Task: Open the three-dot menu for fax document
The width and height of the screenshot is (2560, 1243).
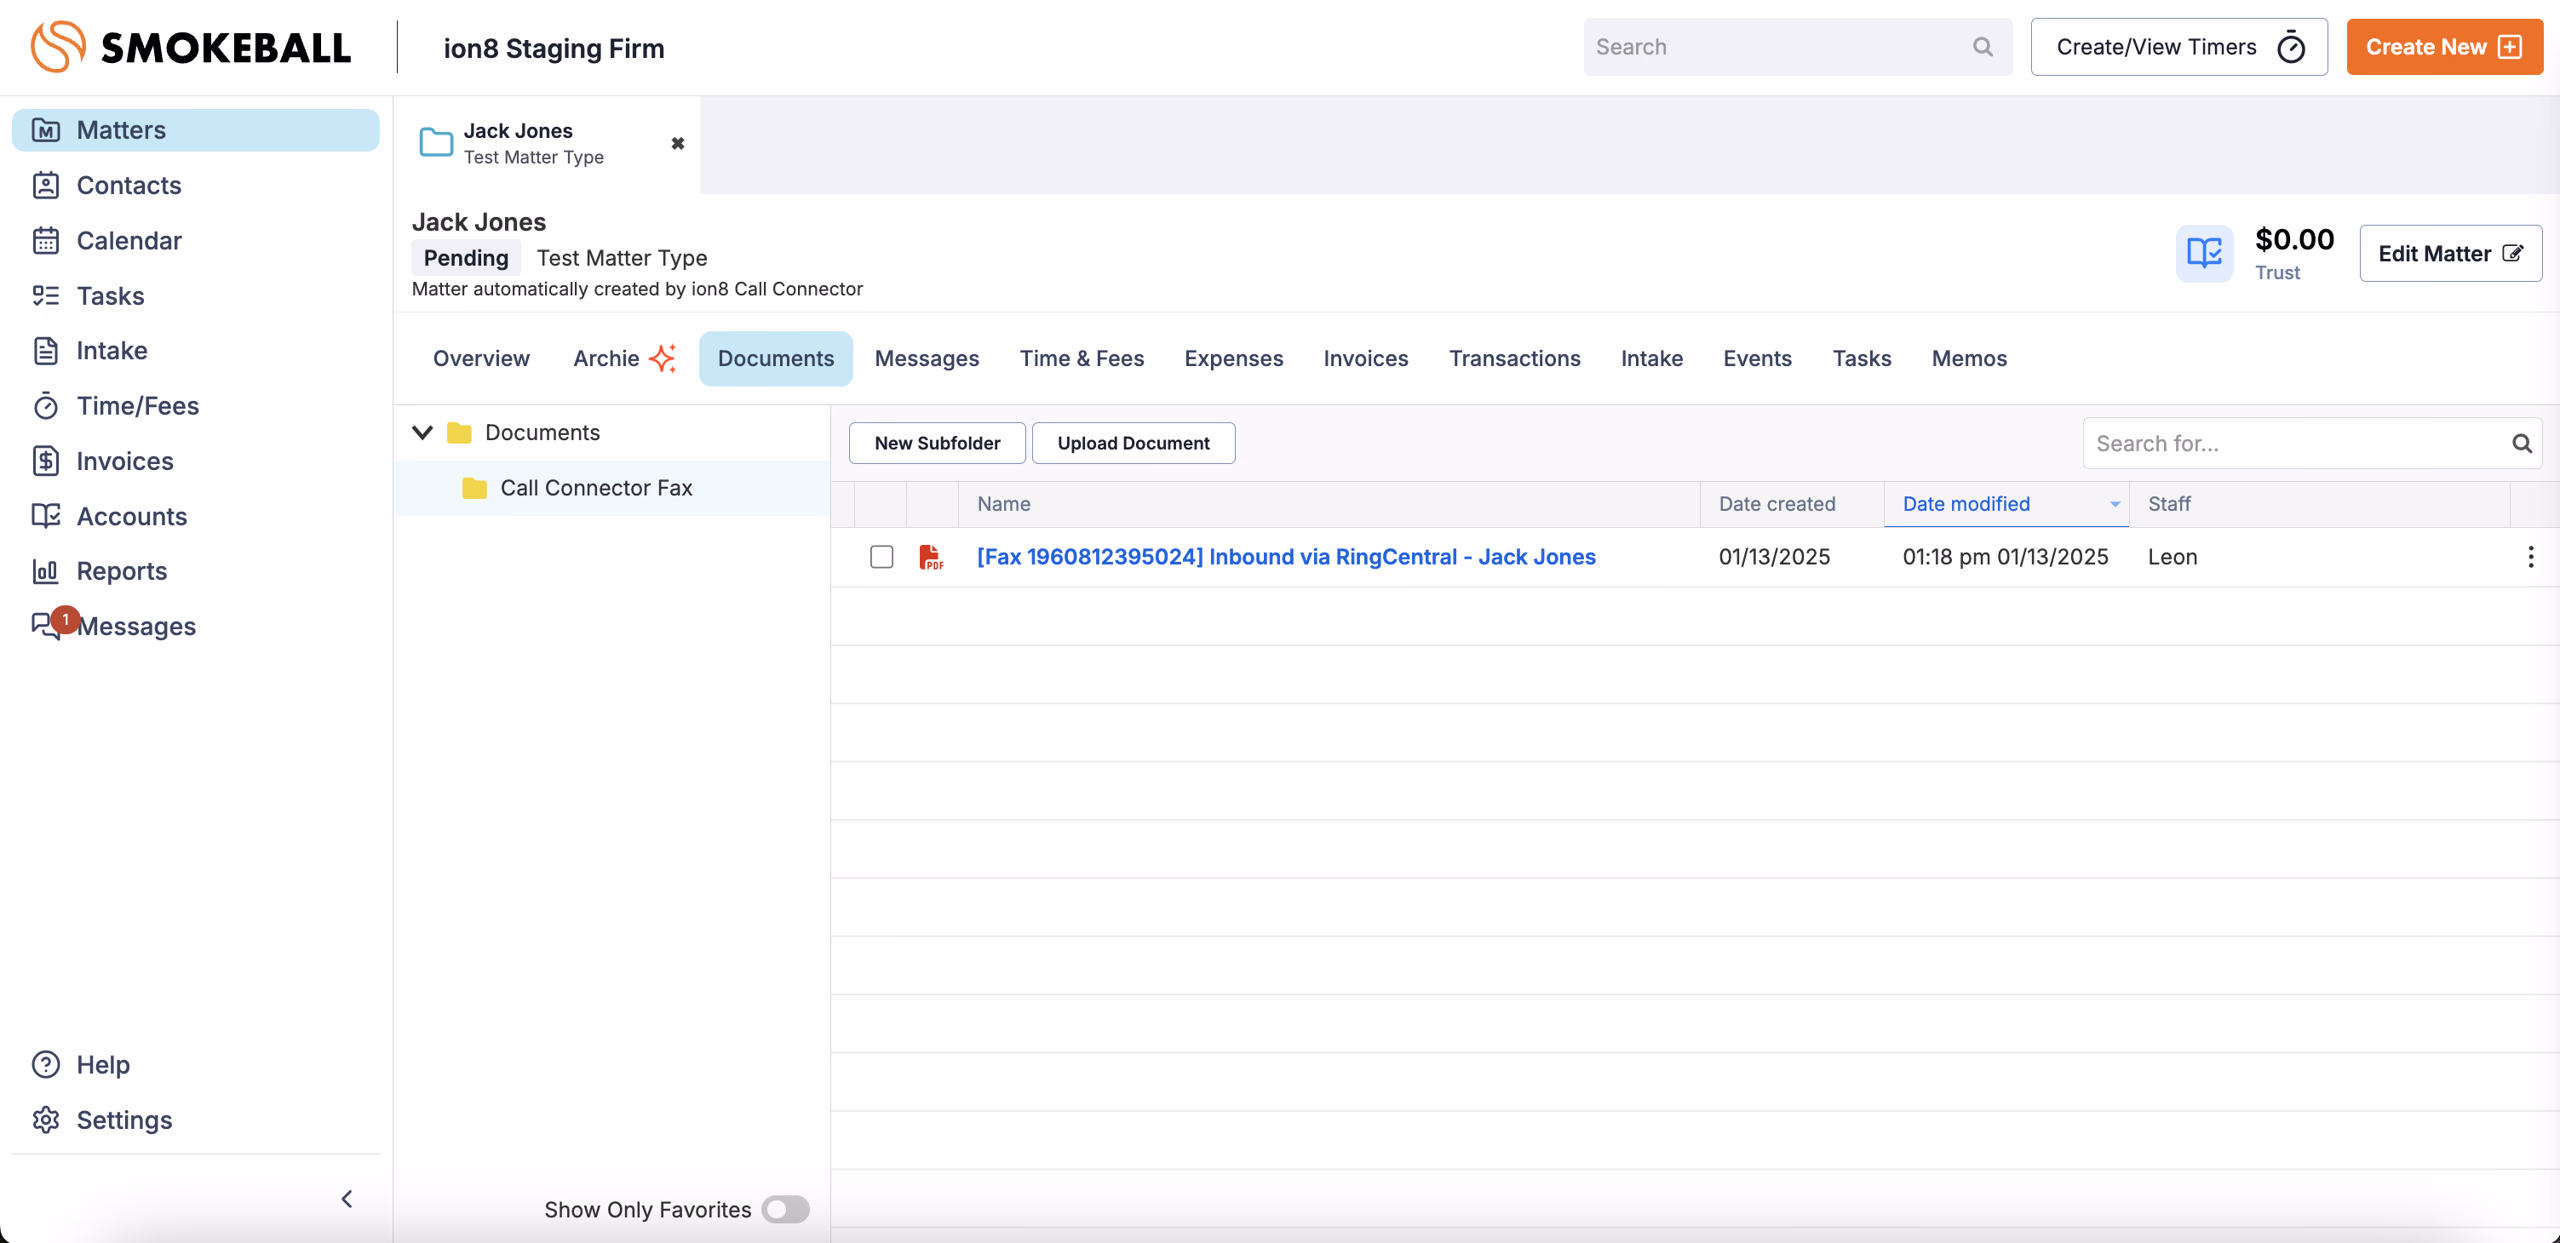Action: (2530, 557)
